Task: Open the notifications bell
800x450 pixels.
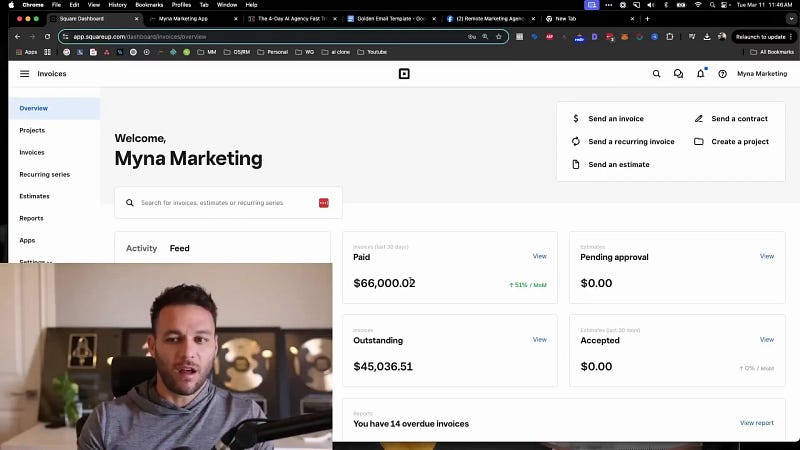Action: pyautogui.click(x=701, y=74)
